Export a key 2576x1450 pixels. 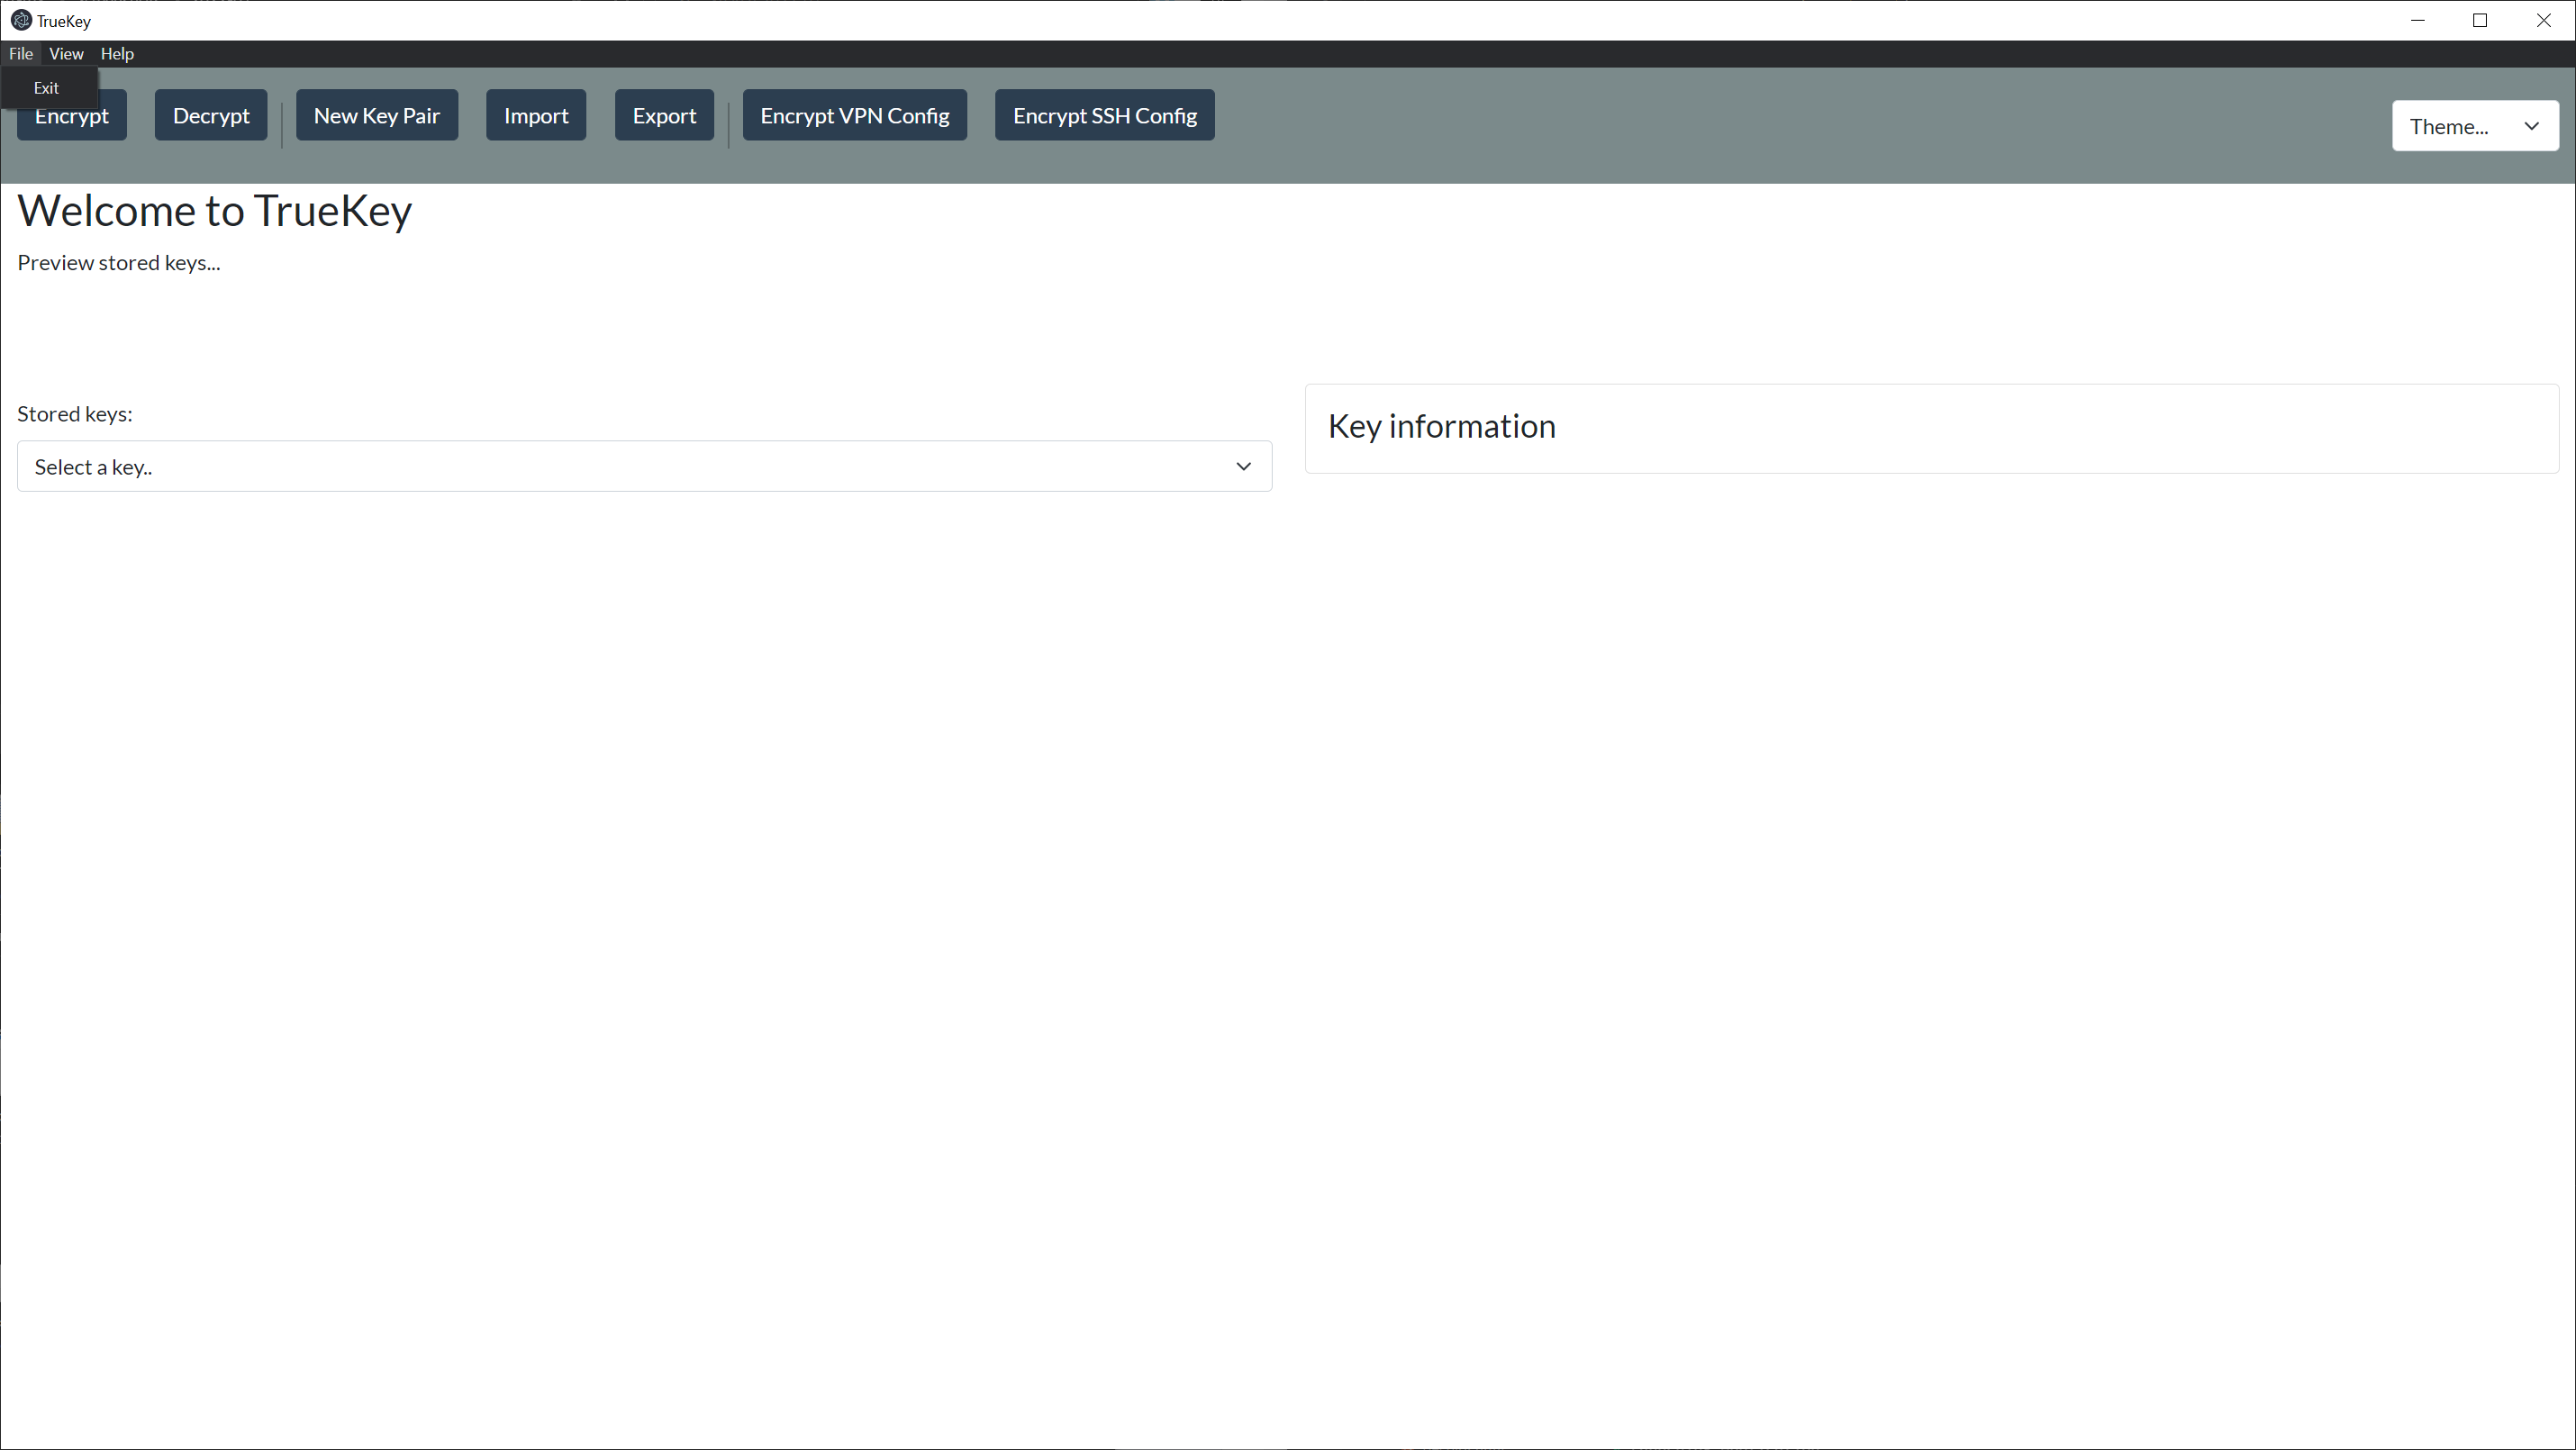tap(664, 114)
